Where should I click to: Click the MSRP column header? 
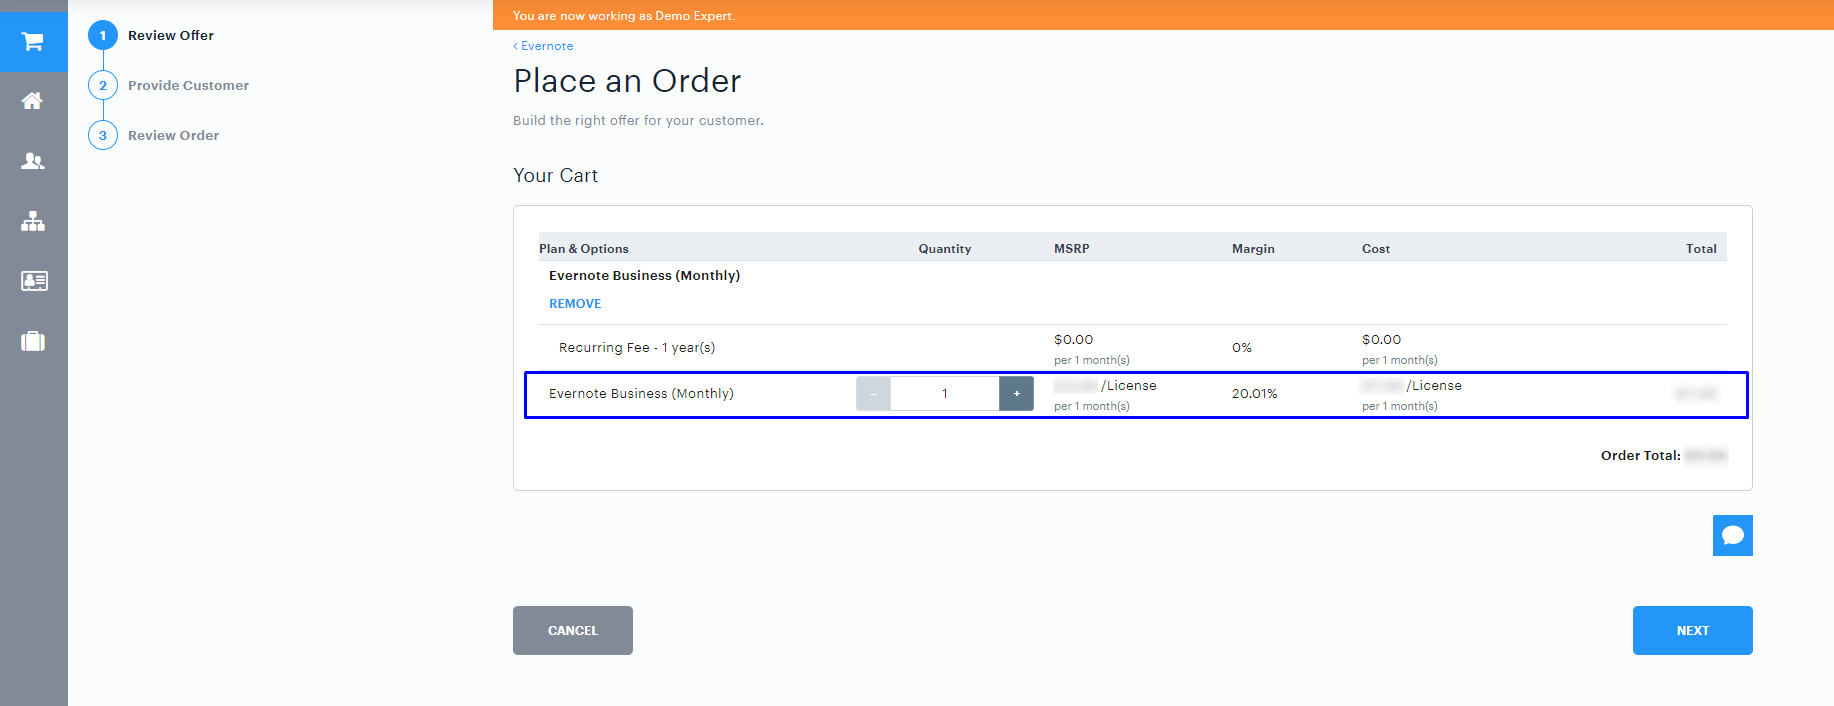[1072, 249]
